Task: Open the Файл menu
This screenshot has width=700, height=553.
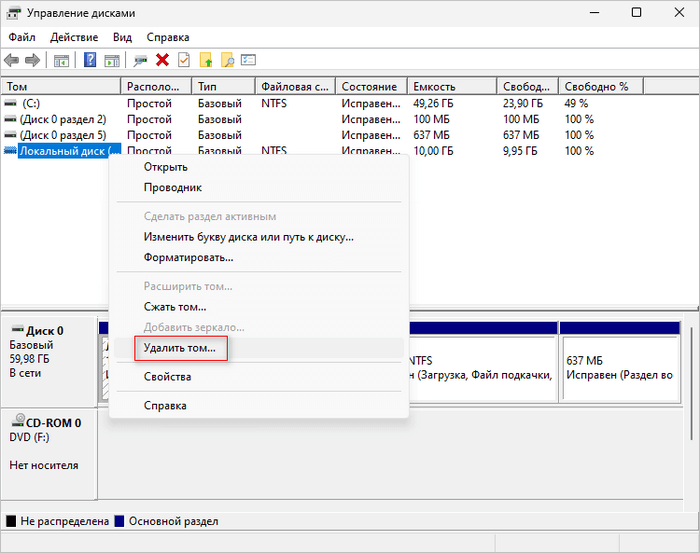Action: click(21, 37)
